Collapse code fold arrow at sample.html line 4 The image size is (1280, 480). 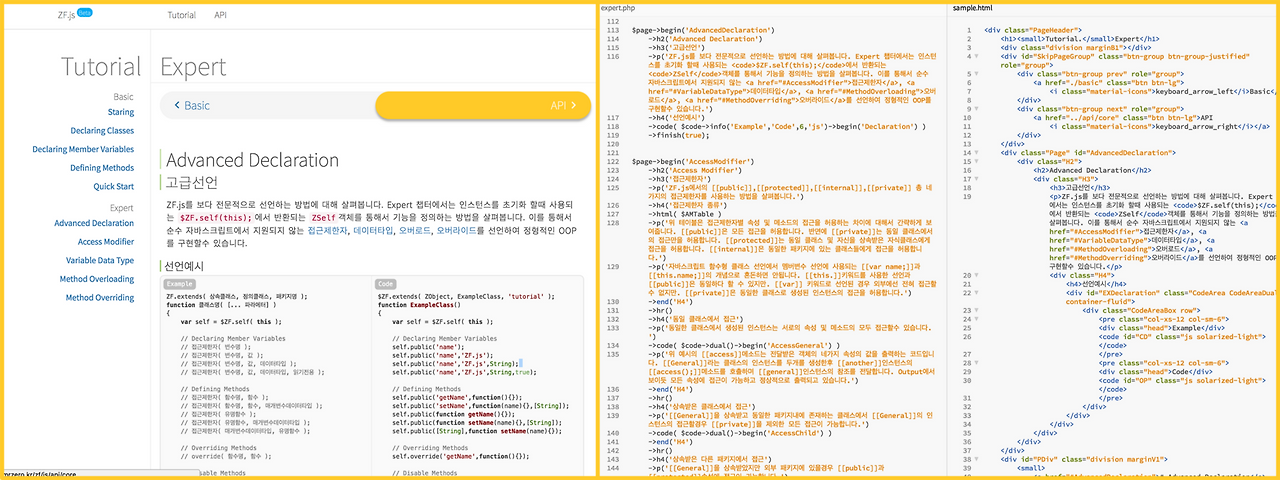click(975, 57)
